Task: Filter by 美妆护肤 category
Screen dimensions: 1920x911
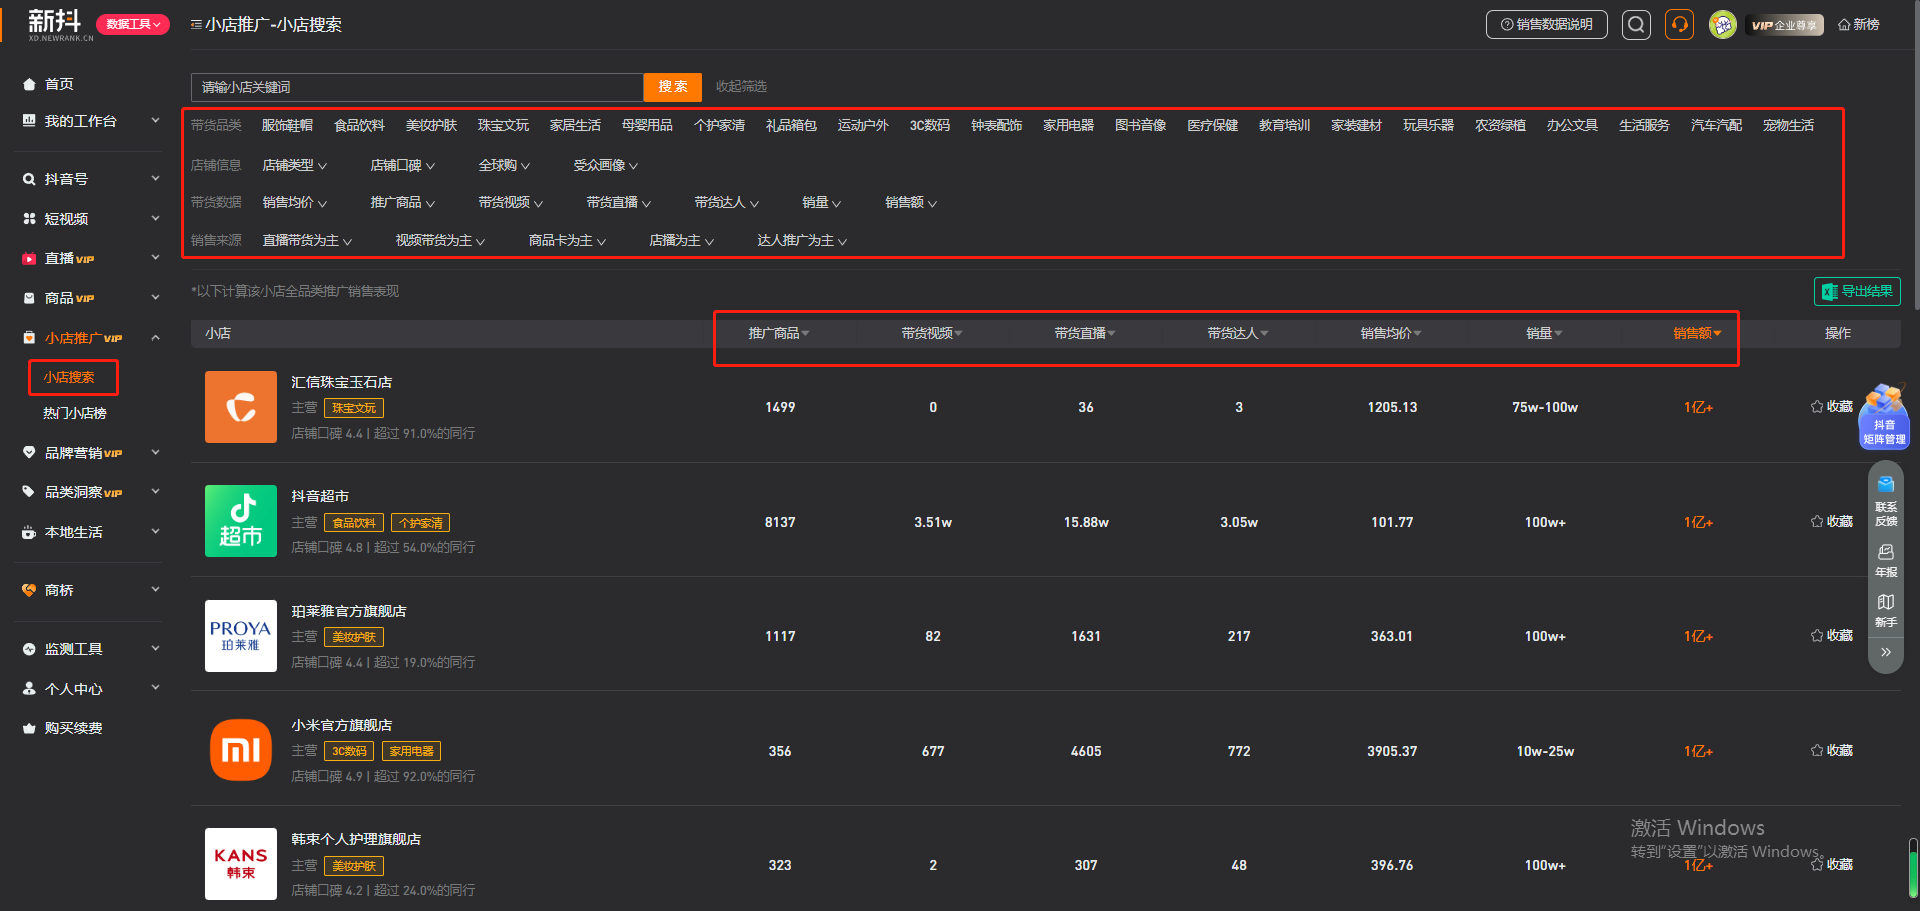Action: click(432, 125)
